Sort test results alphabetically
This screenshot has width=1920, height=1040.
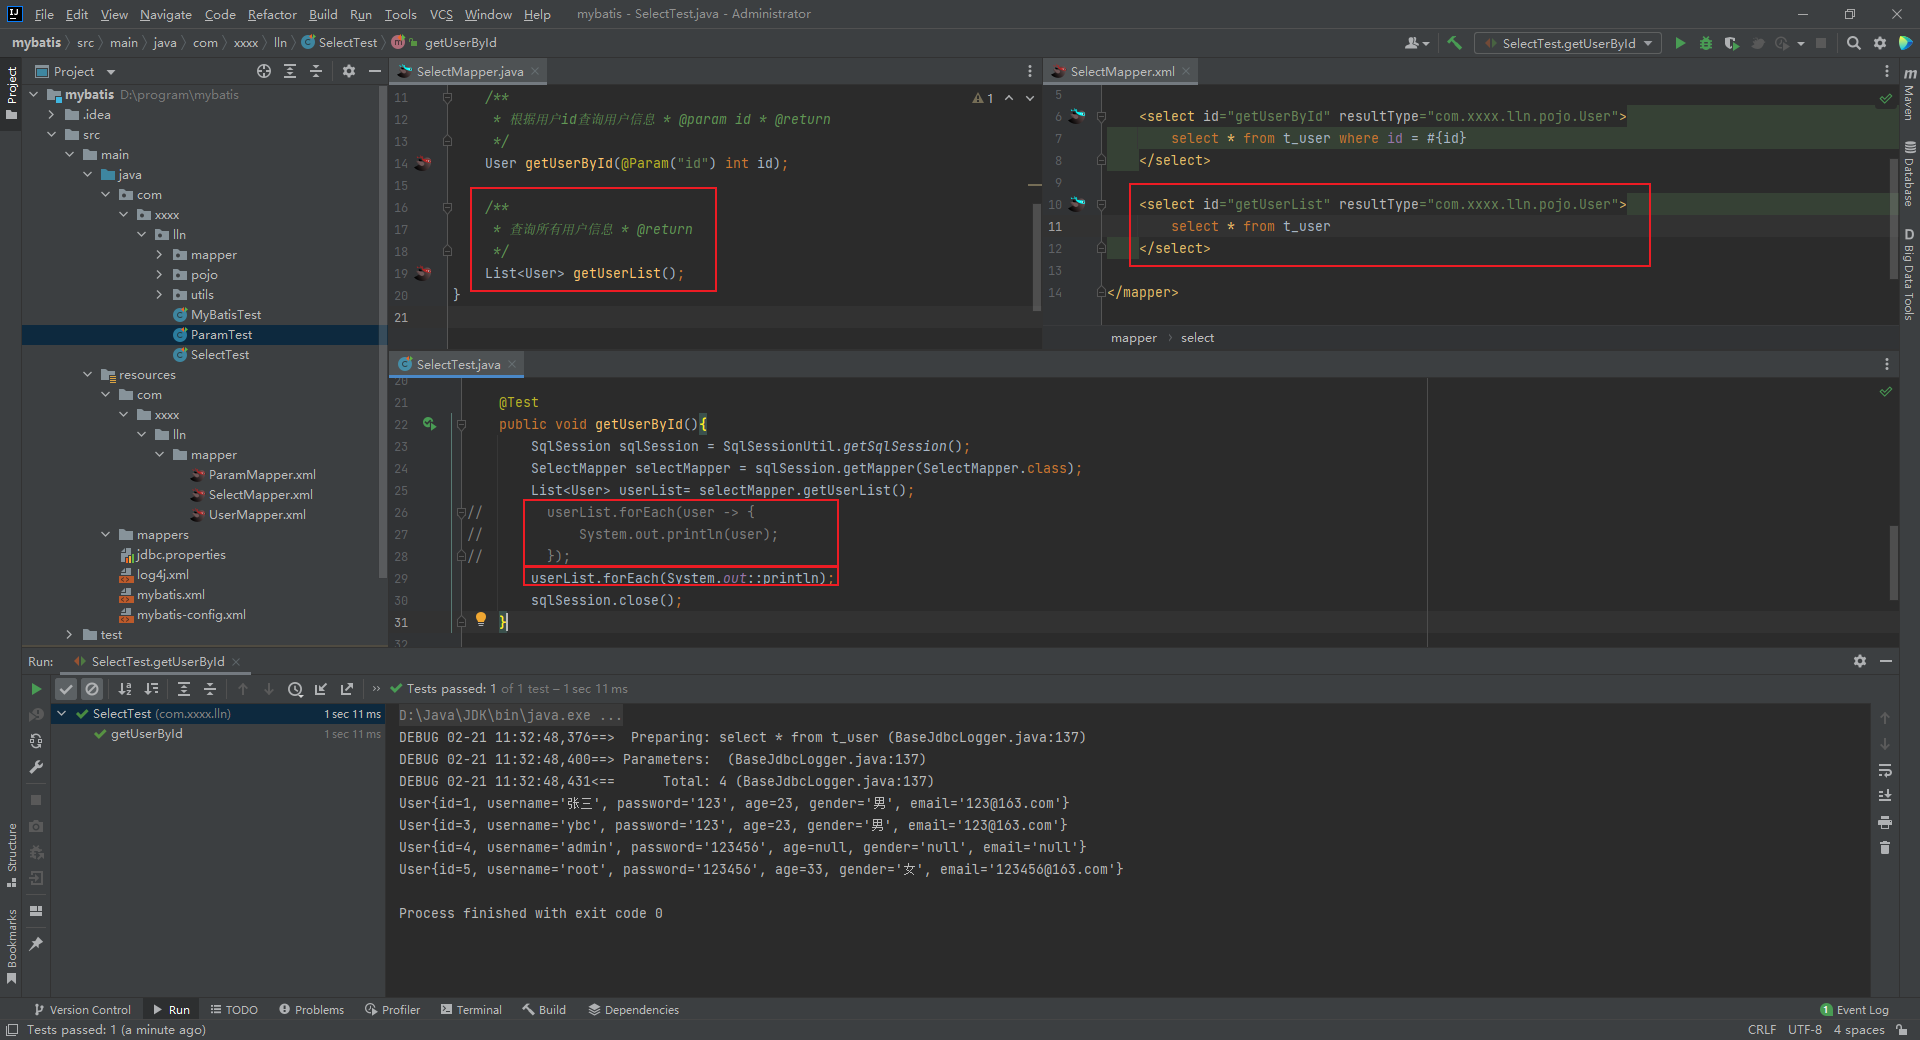(125, 689)
